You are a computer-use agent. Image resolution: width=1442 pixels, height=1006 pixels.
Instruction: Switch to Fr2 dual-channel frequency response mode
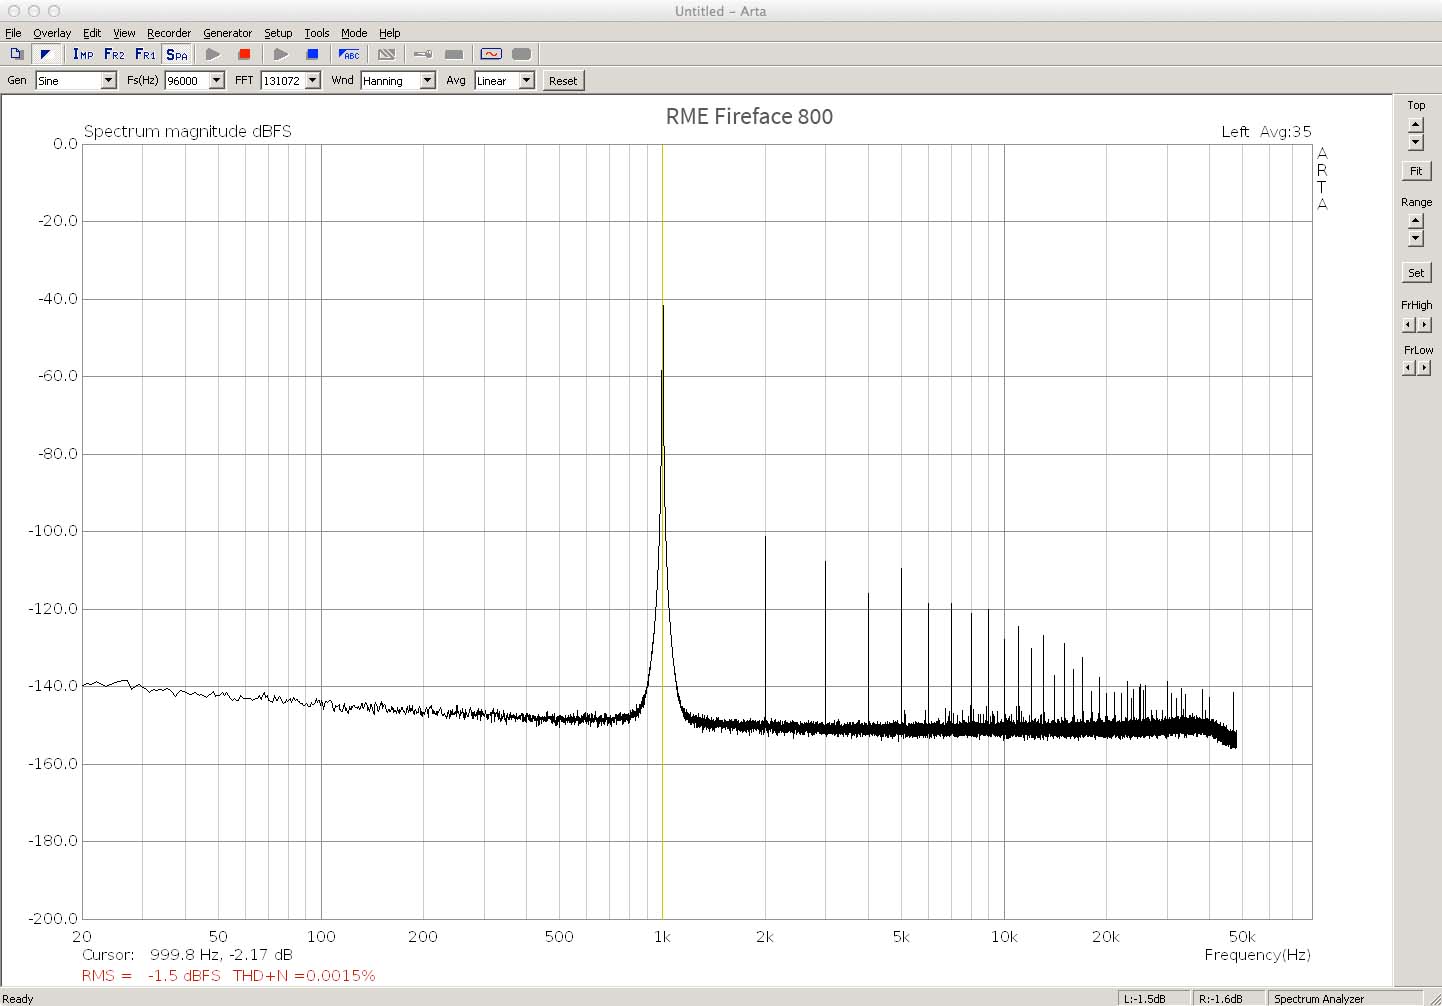click(114, 54)
